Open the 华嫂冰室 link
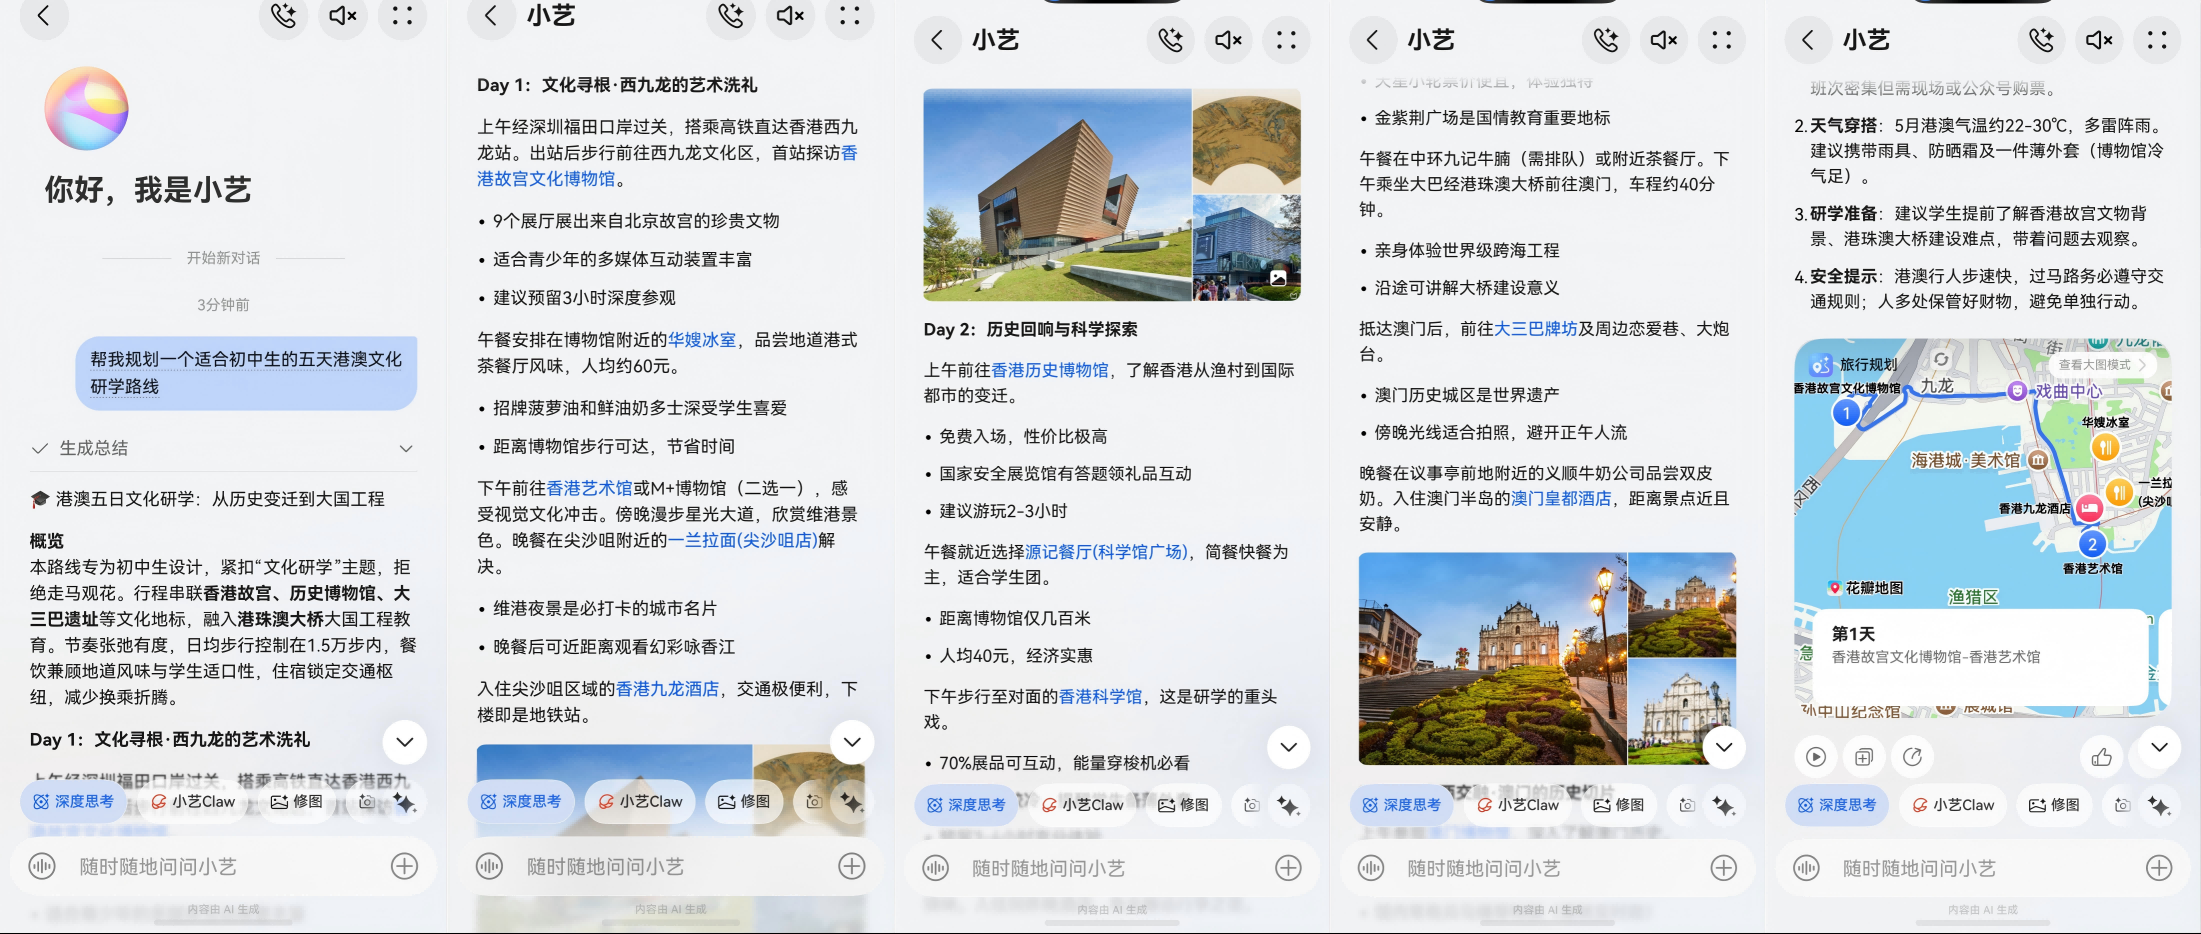The height and width of the screenshot is (934, 2201). 702,340
